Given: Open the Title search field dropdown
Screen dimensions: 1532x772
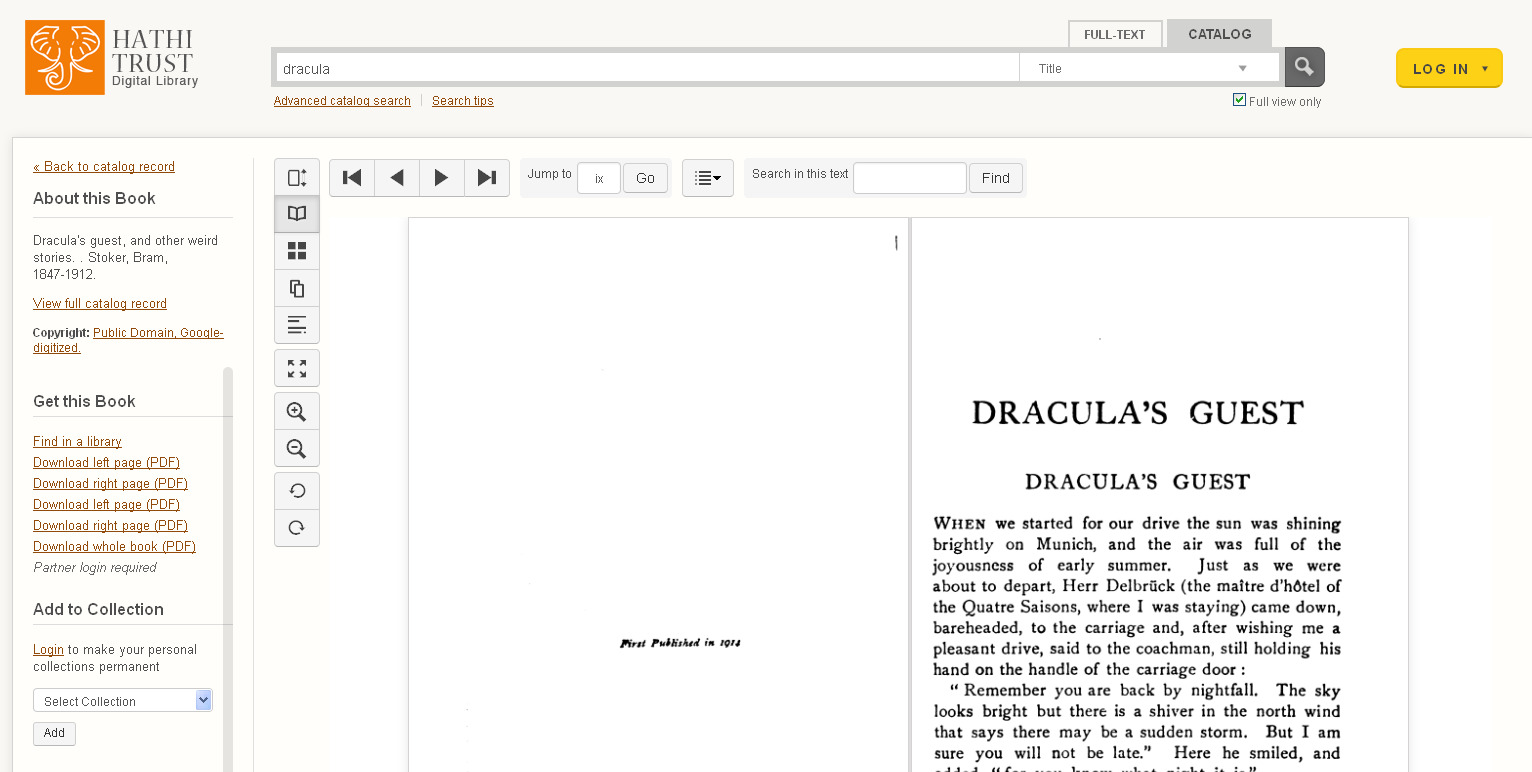Looking at the screenshot, I should tap(1148, 68).
